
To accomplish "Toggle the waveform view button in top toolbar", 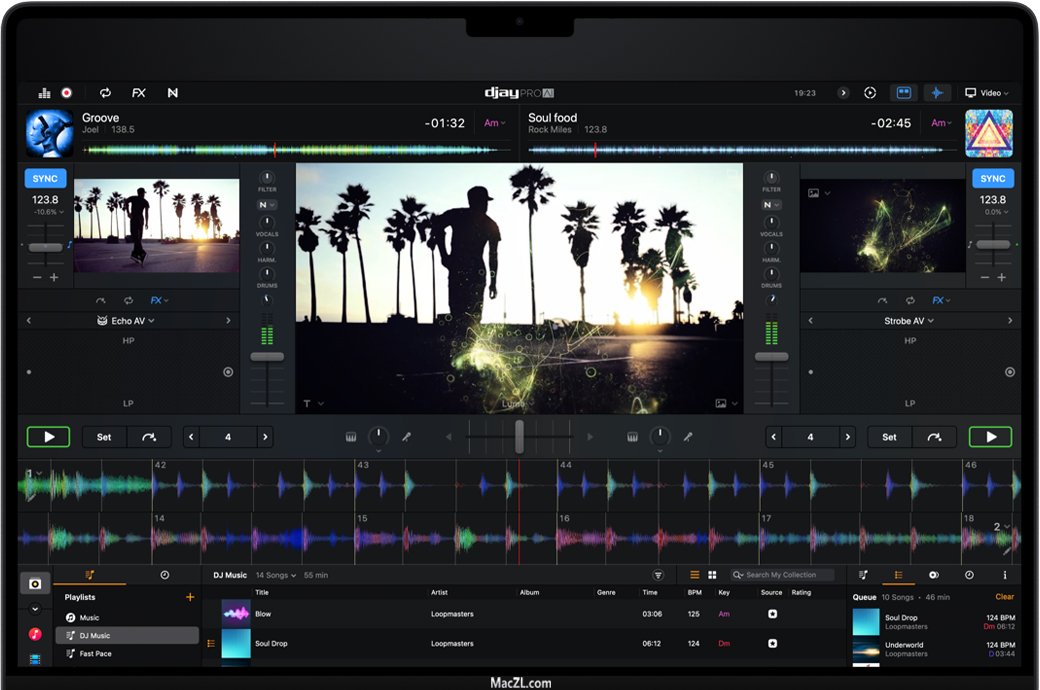I will (x=936, y=93).
